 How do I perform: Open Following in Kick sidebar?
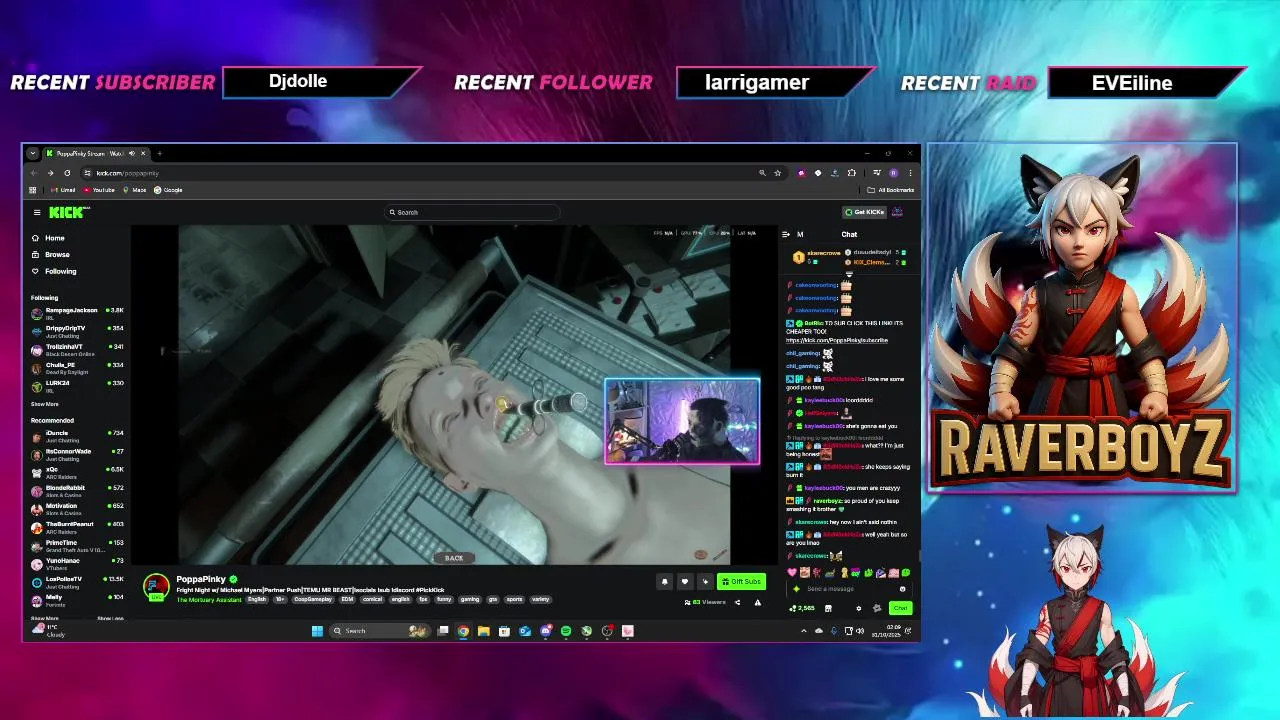[x=53, y=271]
